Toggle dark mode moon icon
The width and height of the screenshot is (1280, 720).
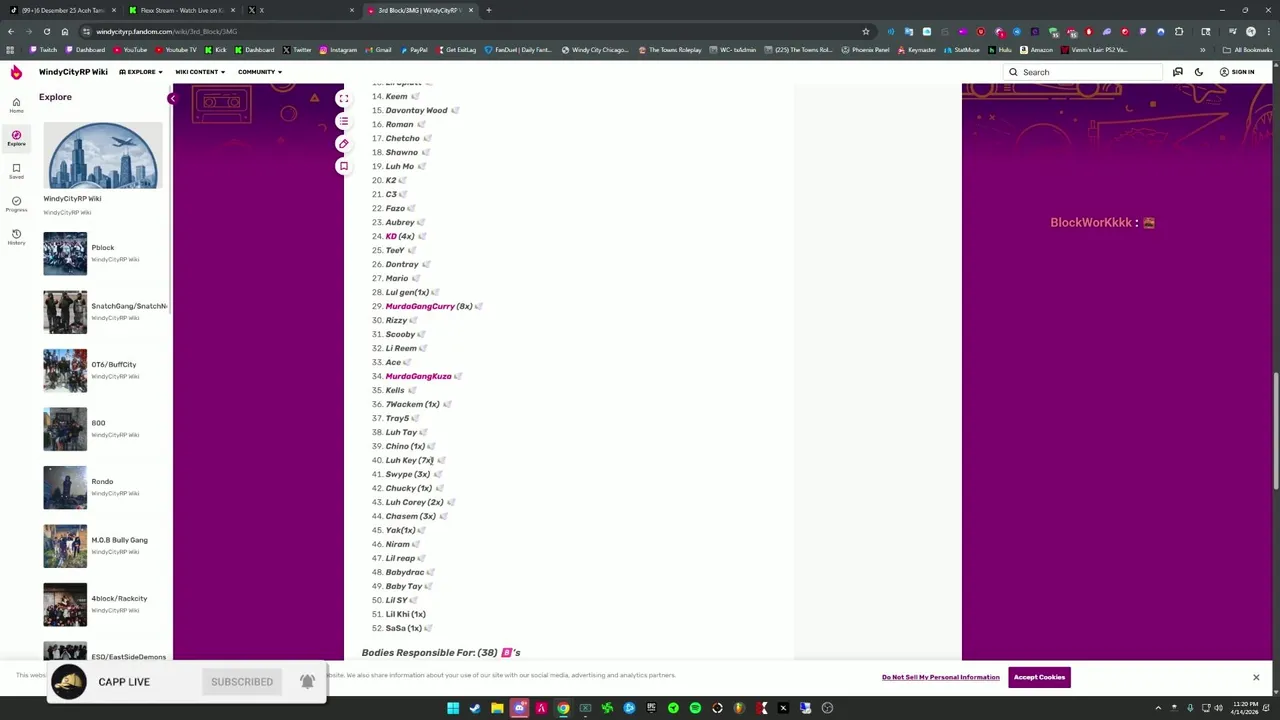tap(1199, 72)
